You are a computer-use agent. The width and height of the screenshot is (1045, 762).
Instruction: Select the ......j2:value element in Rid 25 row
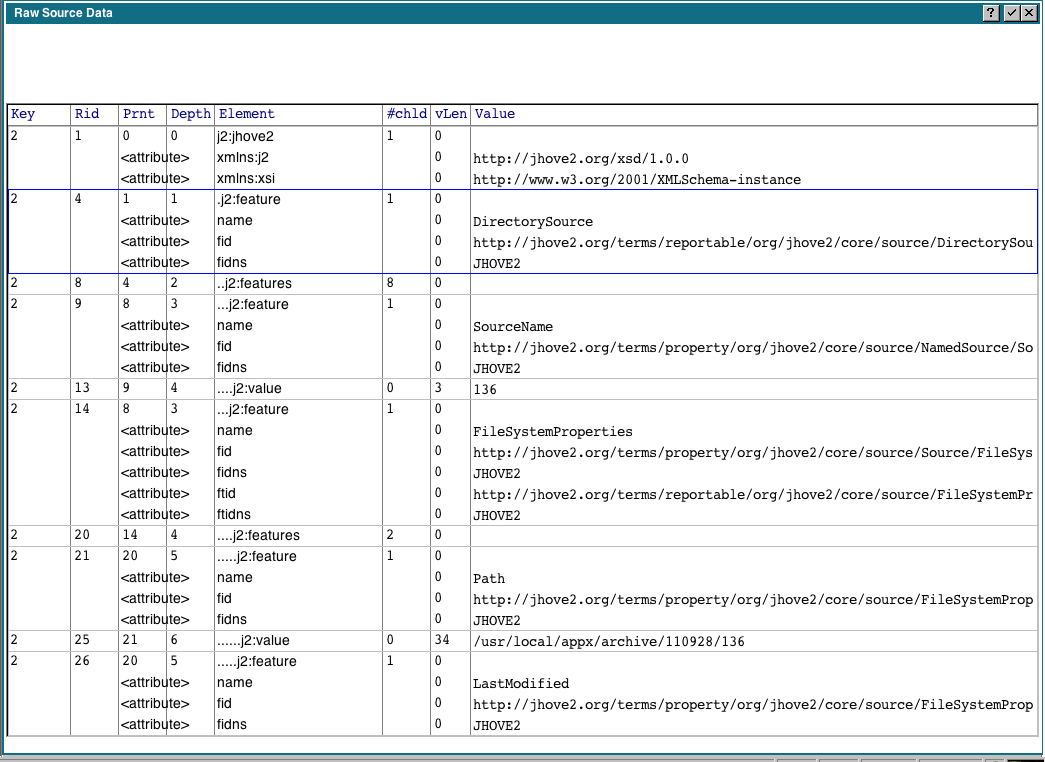tap(253, 641)
